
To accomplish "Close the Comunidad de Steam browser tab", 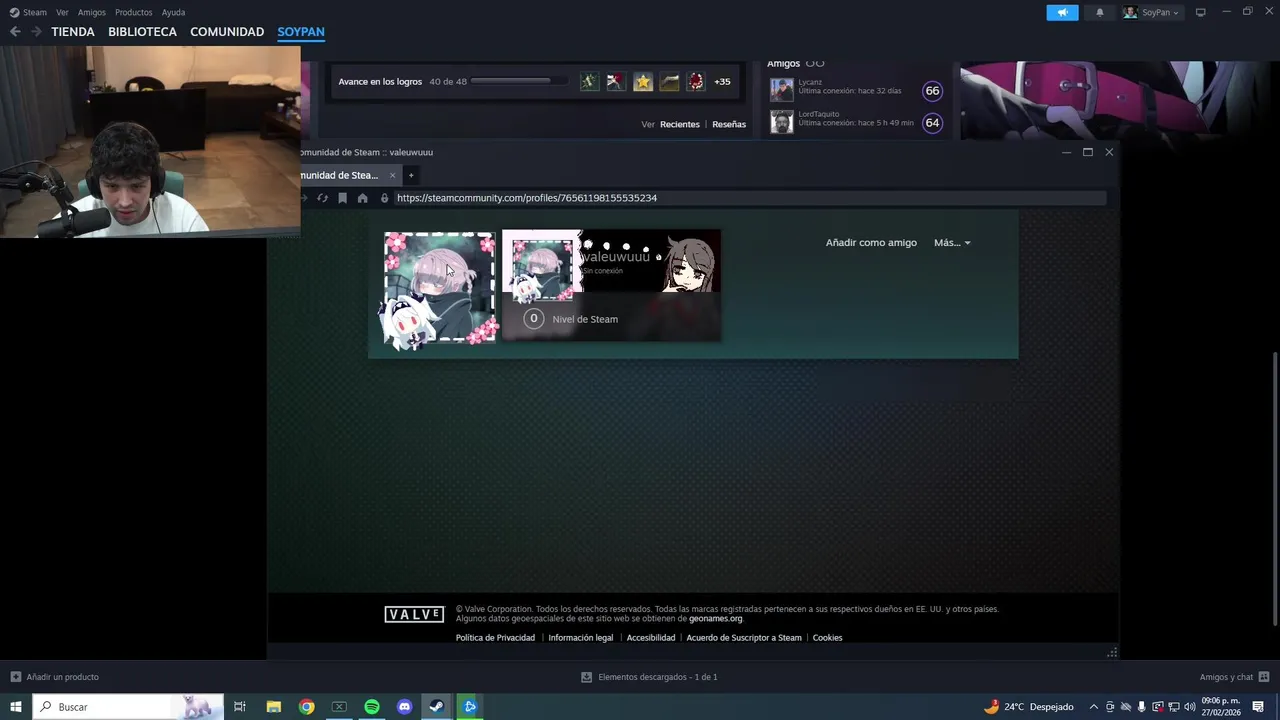I will click(x=392, y=175).
